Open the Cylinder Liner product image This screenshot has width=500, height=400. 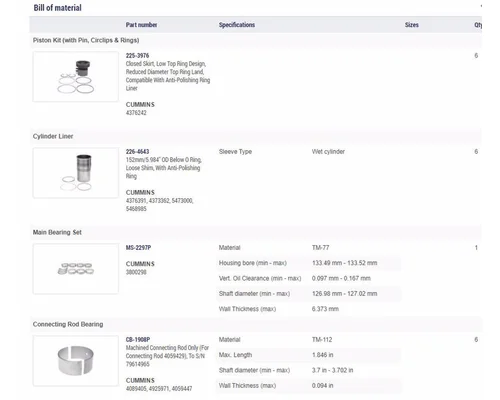tap(76, 173)
